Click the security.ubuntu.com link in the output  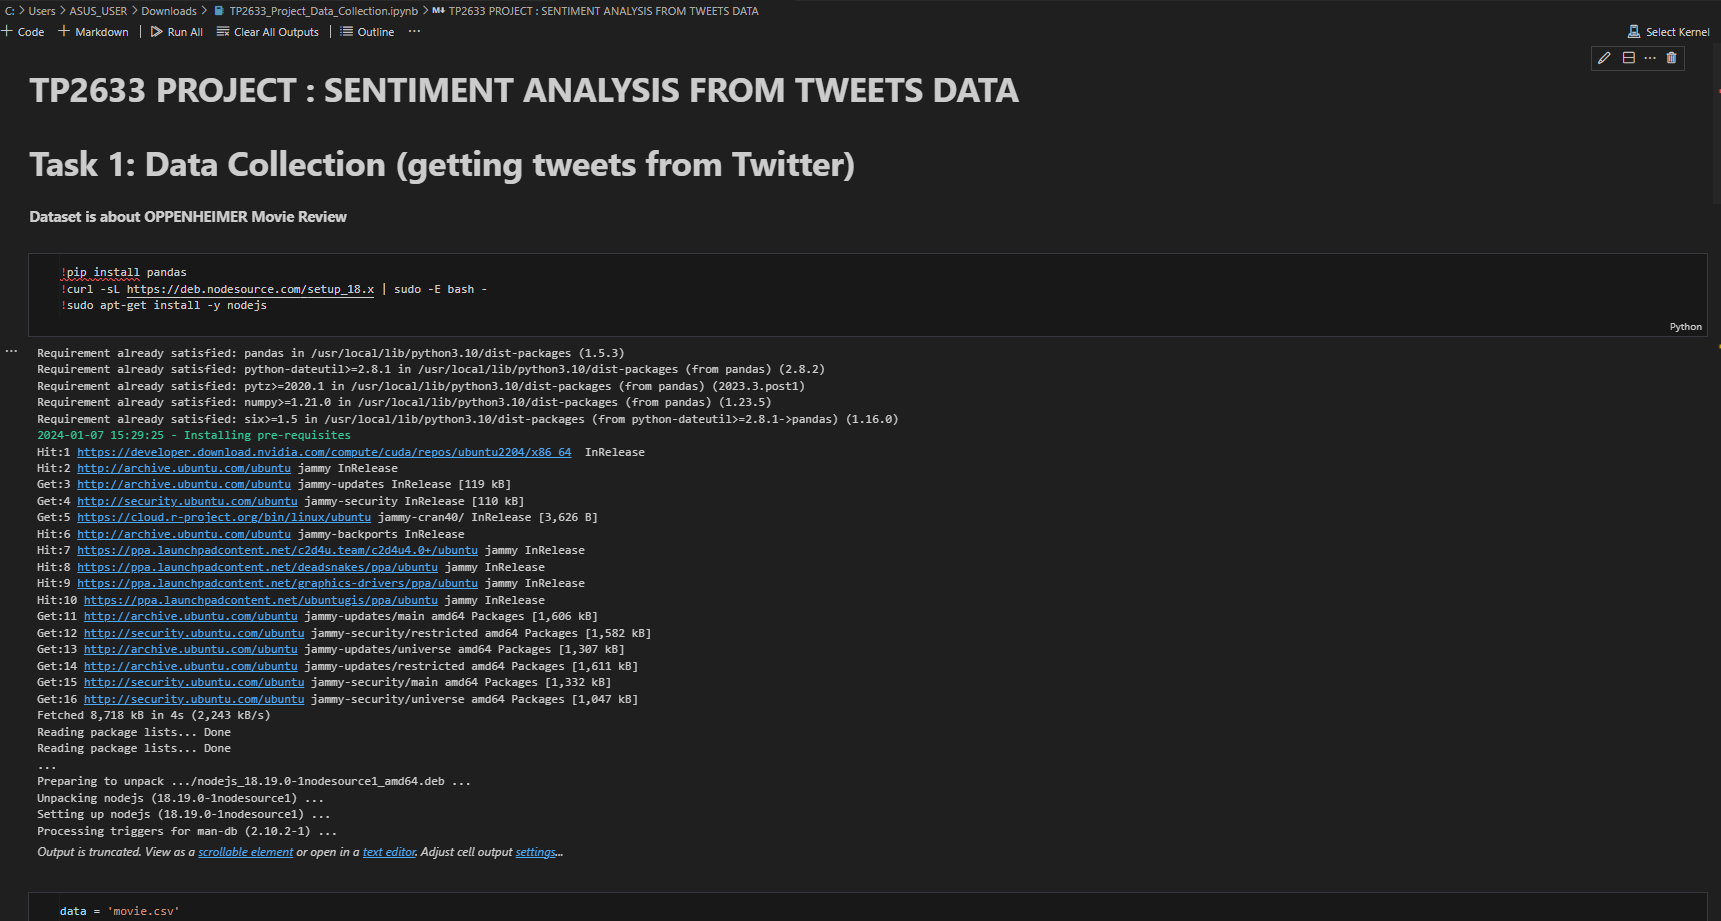pyautogui.click(x=187, y=501)
